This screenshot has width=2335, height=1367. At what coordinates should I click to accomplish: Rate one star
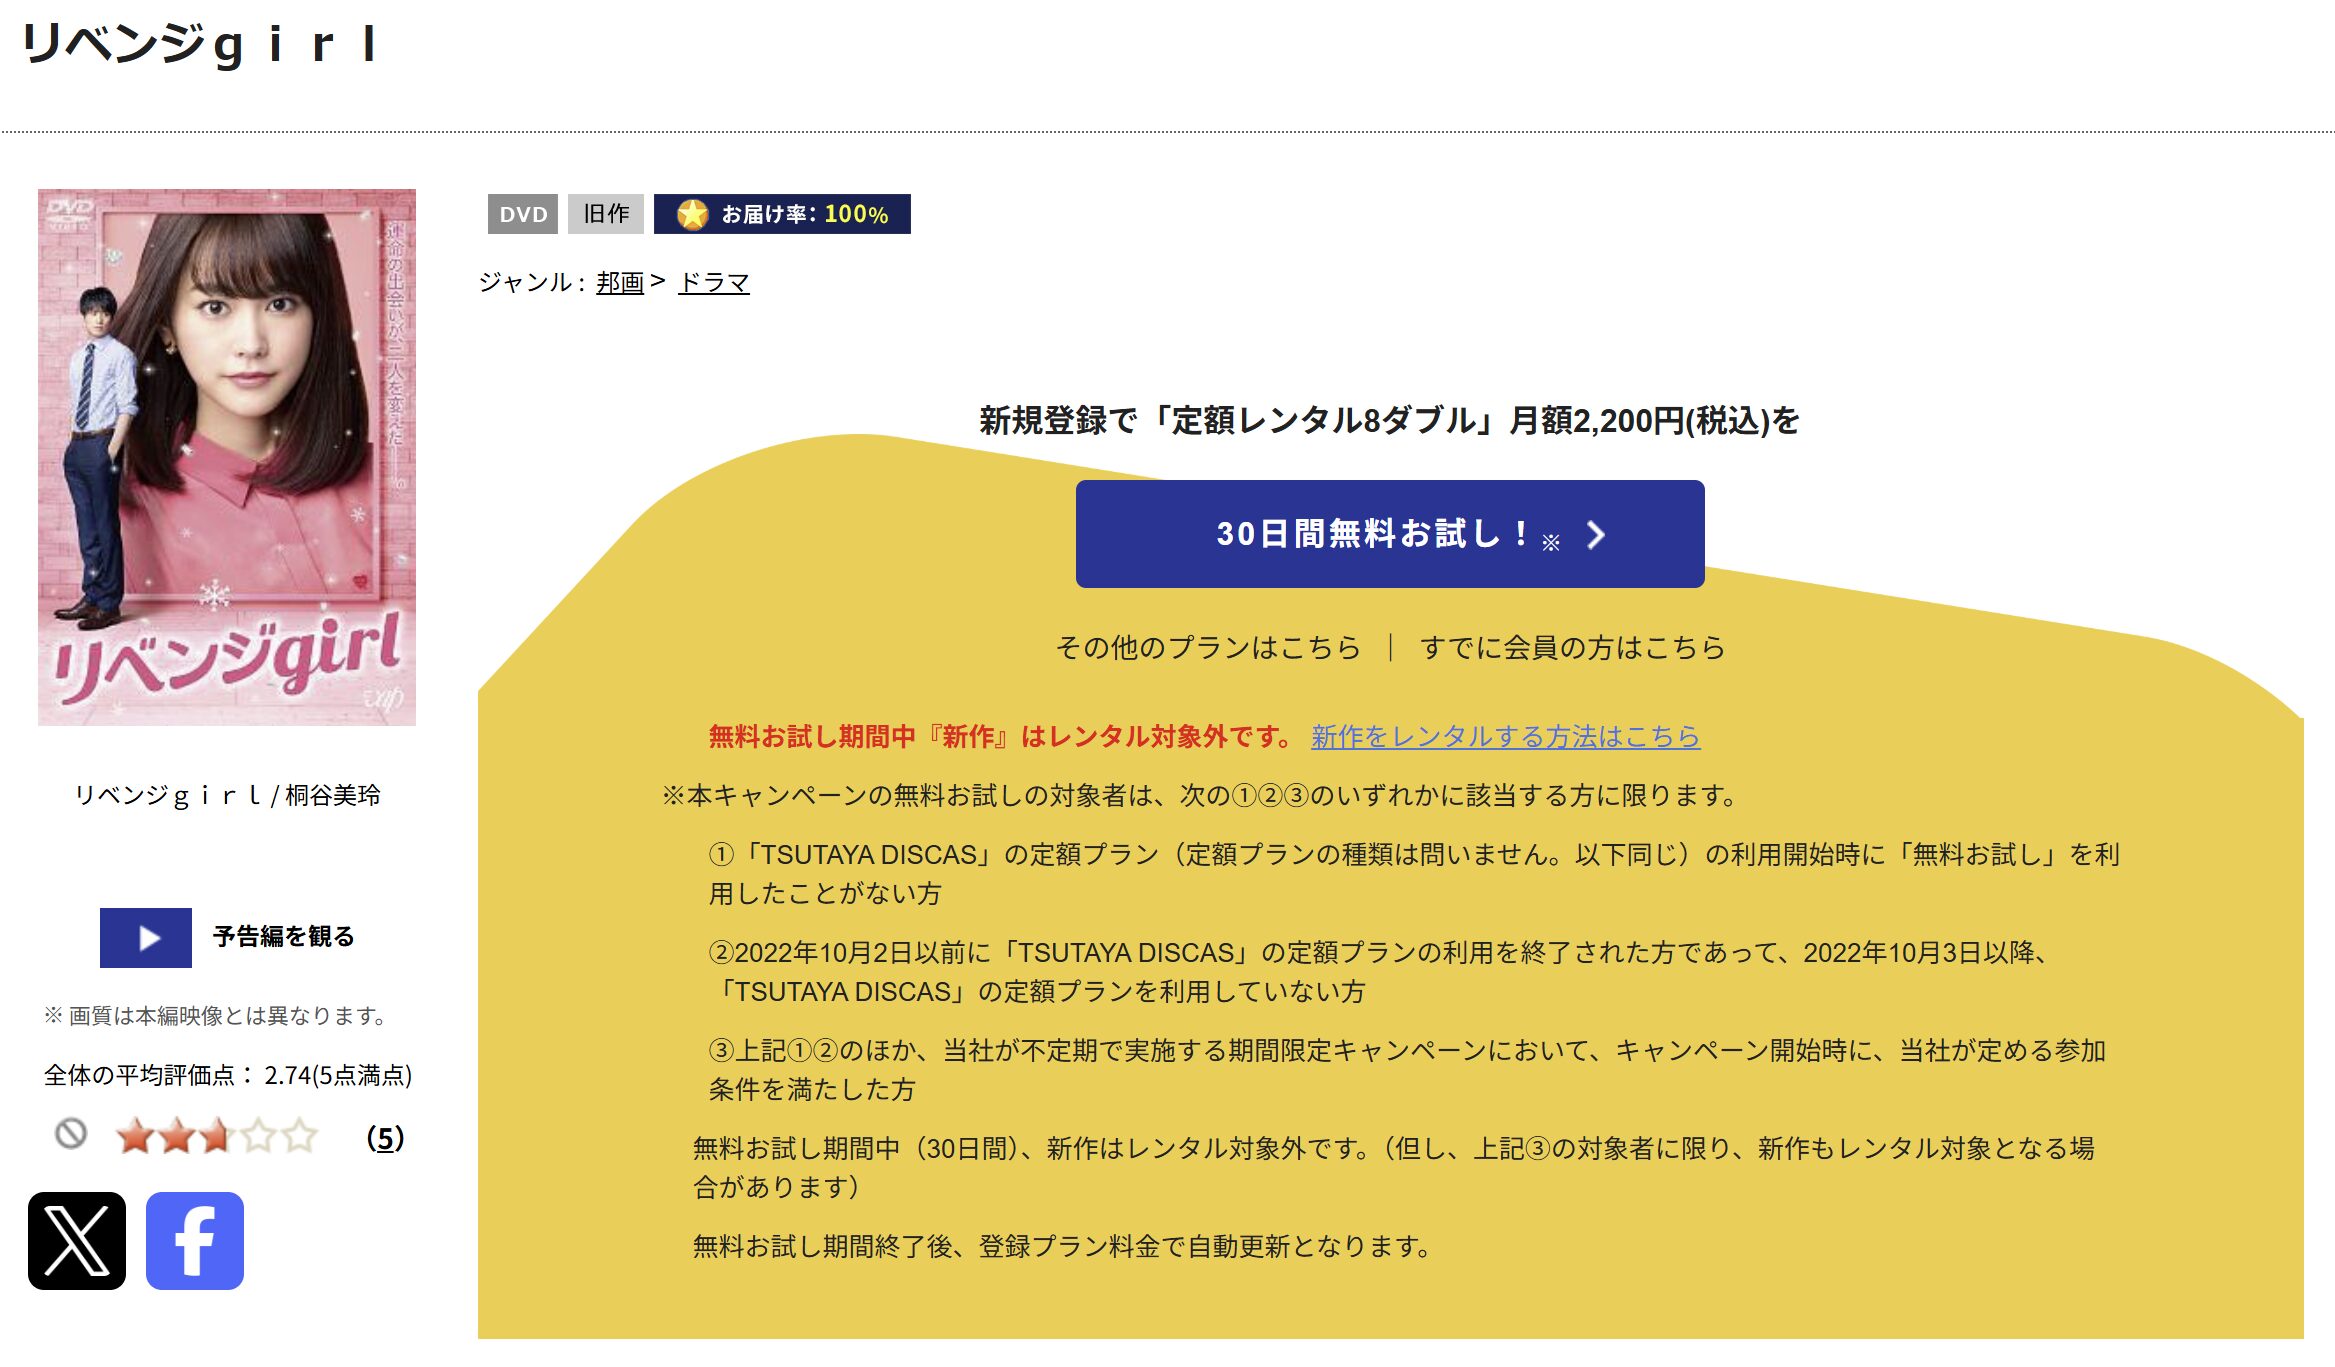[x=134, y=1136]
